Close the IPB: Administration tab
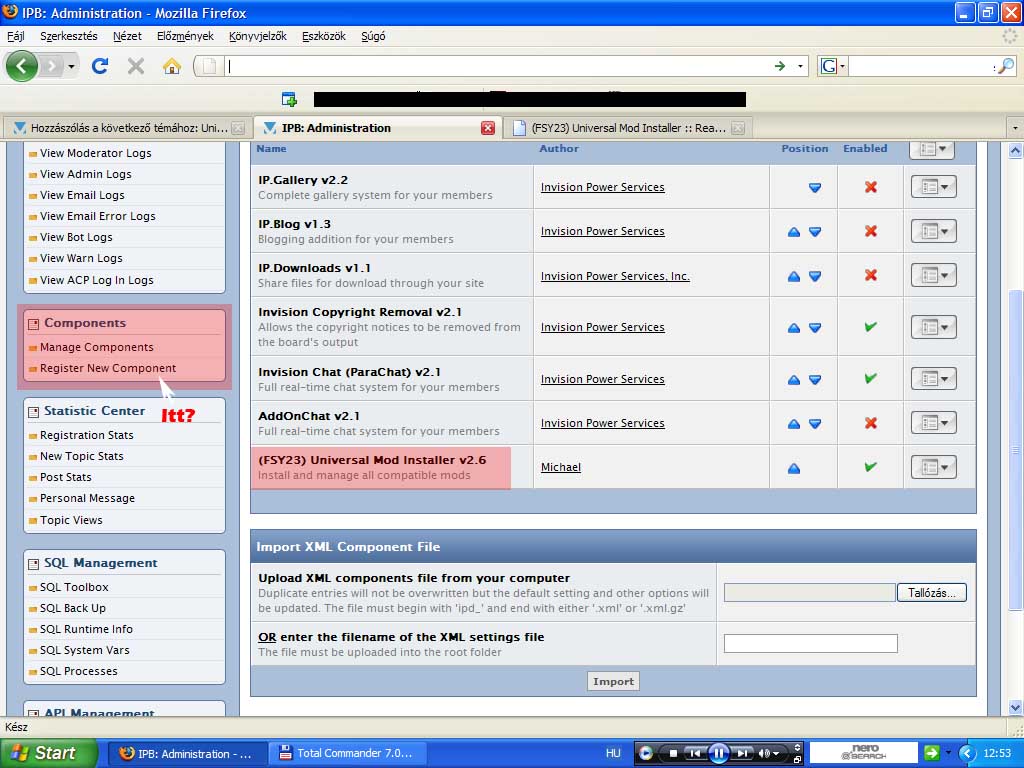Screen dimensions: 1024x768 click(x=488, y=128)
